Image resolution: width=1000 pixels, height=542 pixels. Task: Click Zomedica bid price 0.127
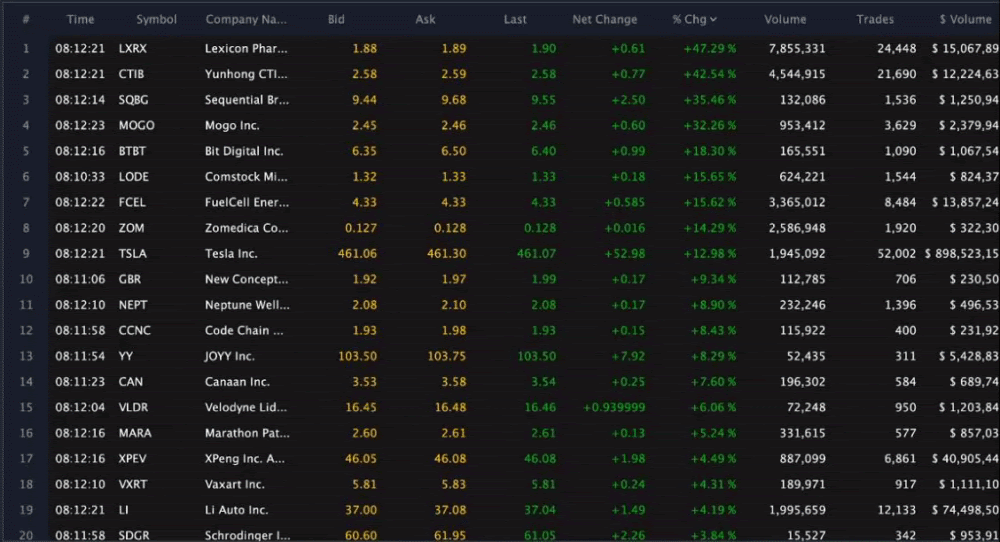tap(361, 228)
